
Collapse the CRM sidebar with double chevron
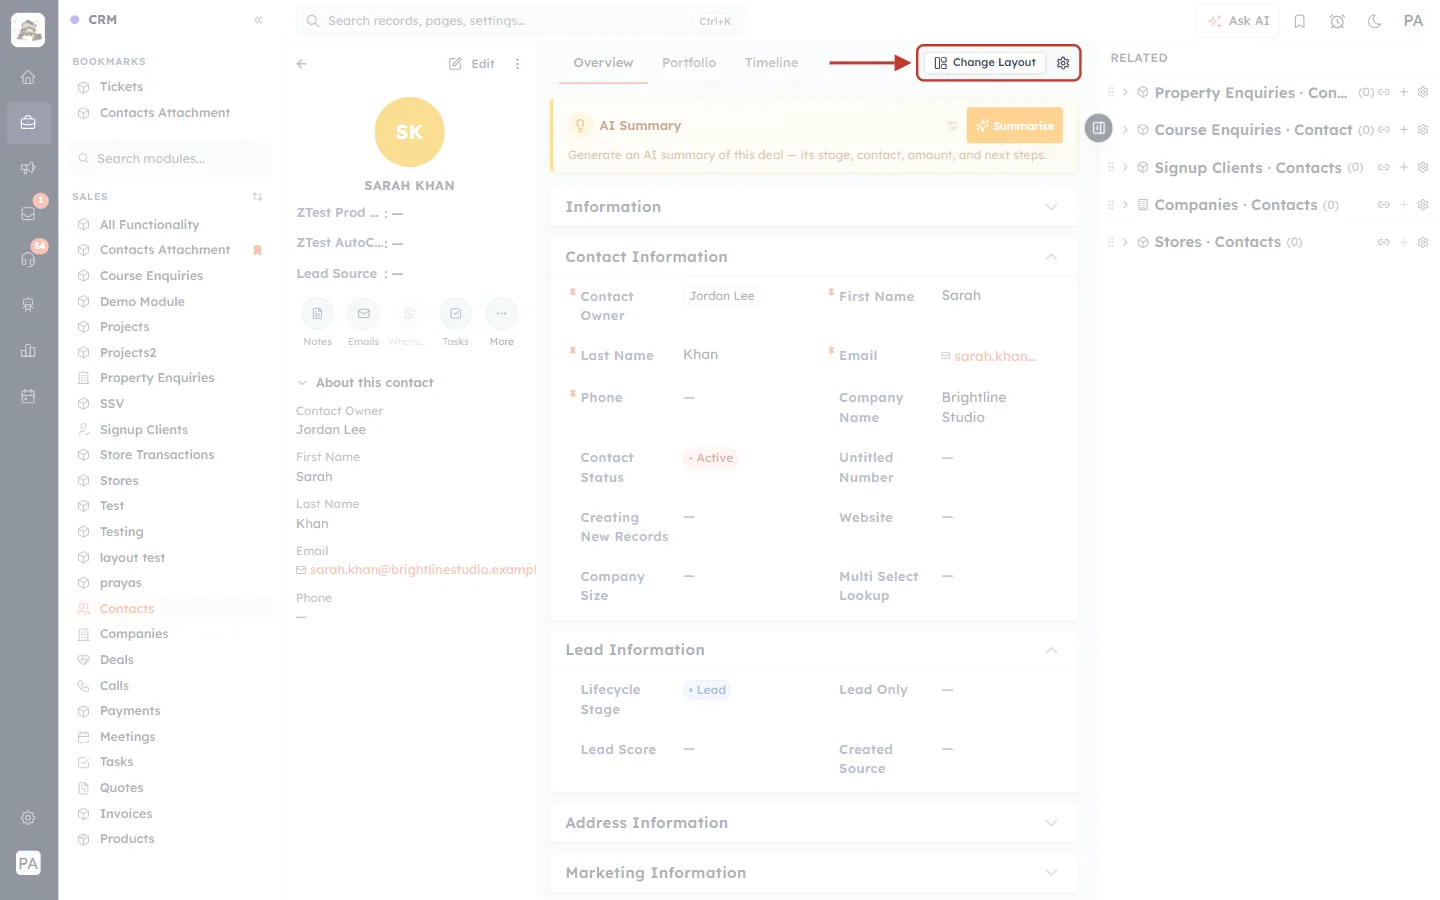pos(258,20)
